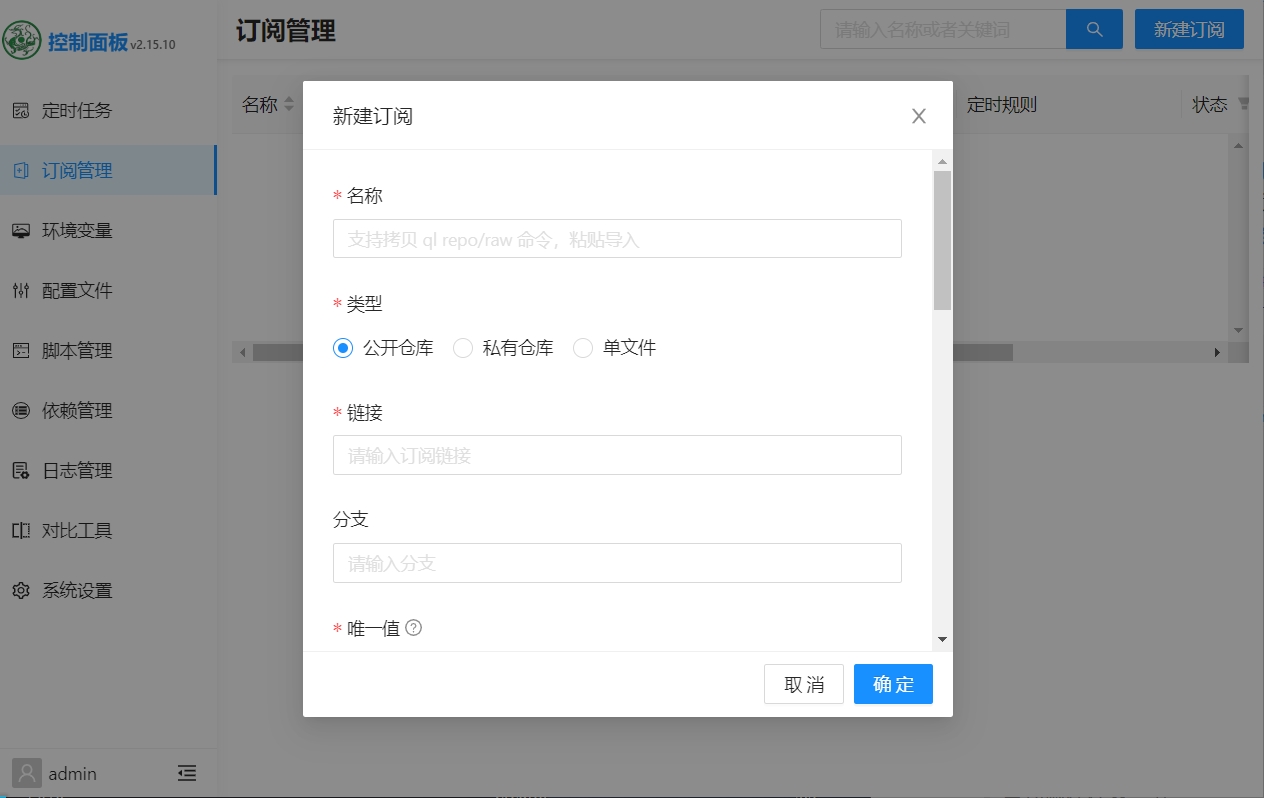Image resolution: width=1264 pixels, height=798 pixels.
Task: Open 对比工具 from the sidebar menu
Action: [76, 530]
